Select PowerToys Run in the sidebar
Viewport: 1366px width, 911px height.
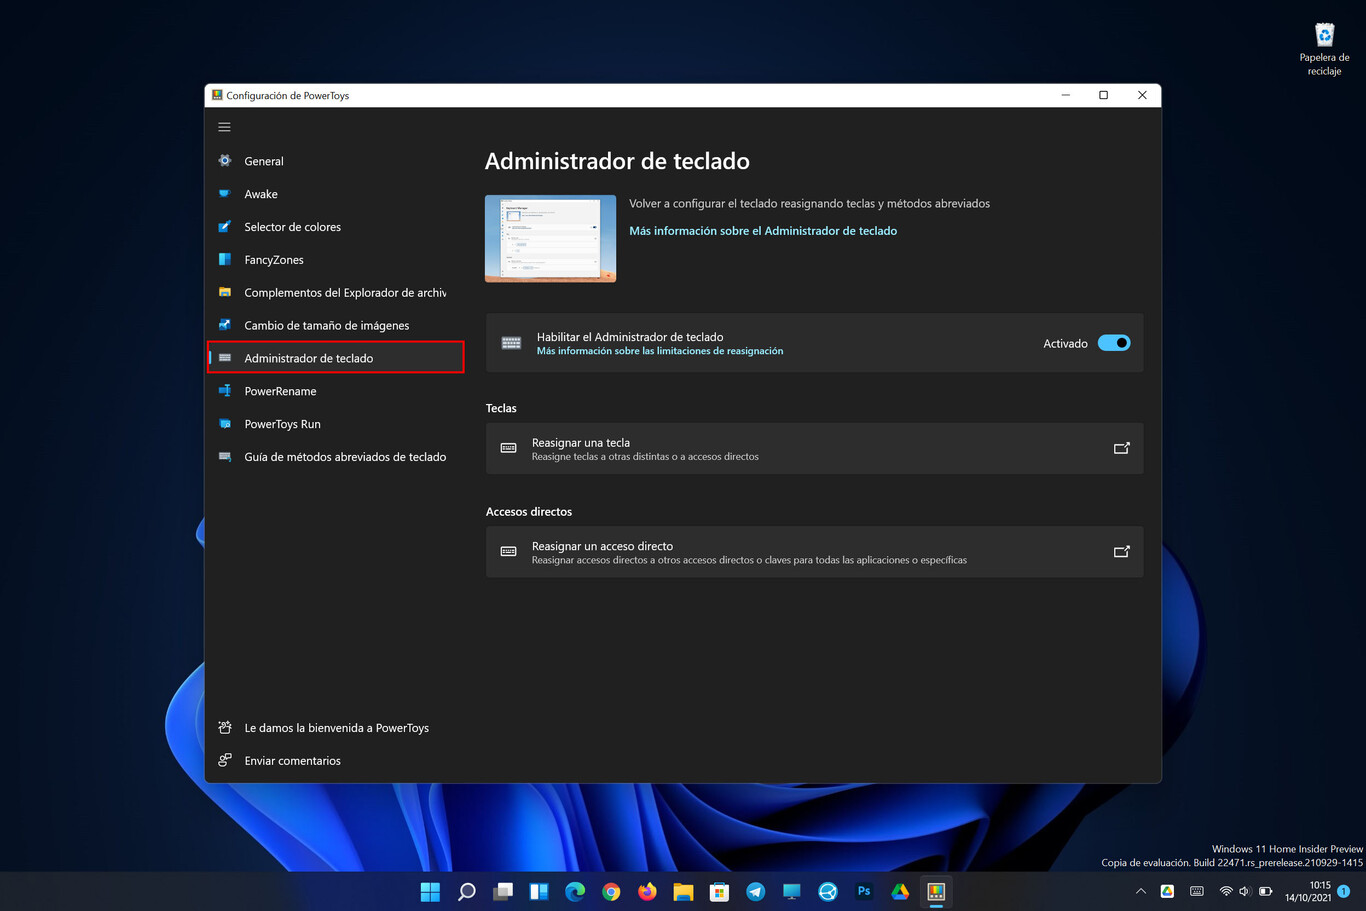pyautogui.click(x=224, y=423)
